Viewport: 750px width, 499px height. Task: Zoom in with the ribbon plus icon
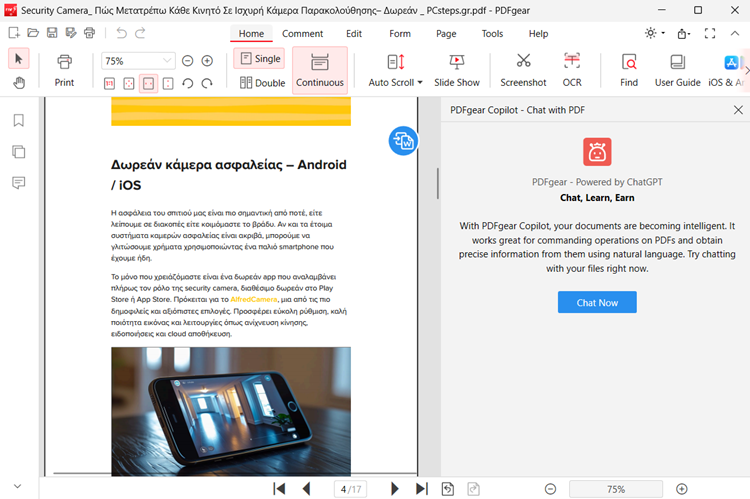point(207,61)
